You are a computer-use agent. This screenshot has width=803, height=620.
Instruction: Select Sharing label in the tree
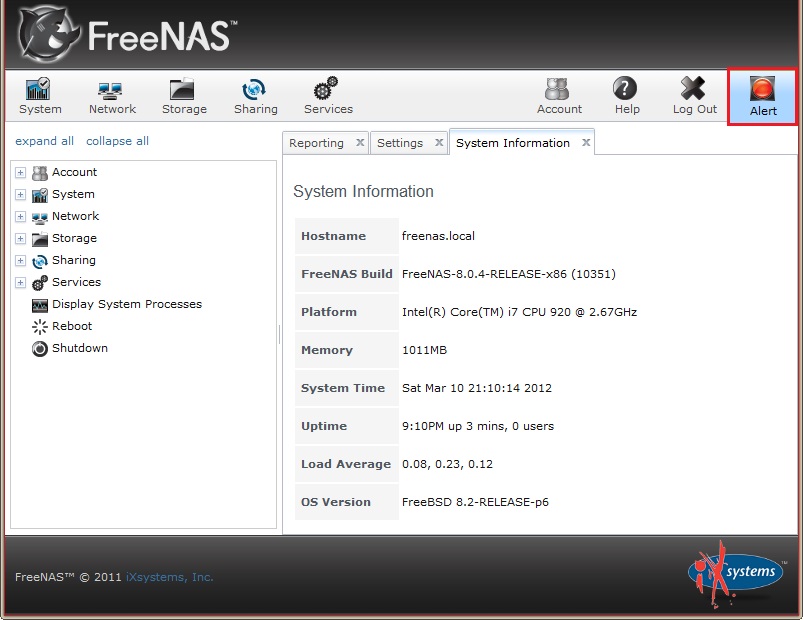click(x=74, y=260)
